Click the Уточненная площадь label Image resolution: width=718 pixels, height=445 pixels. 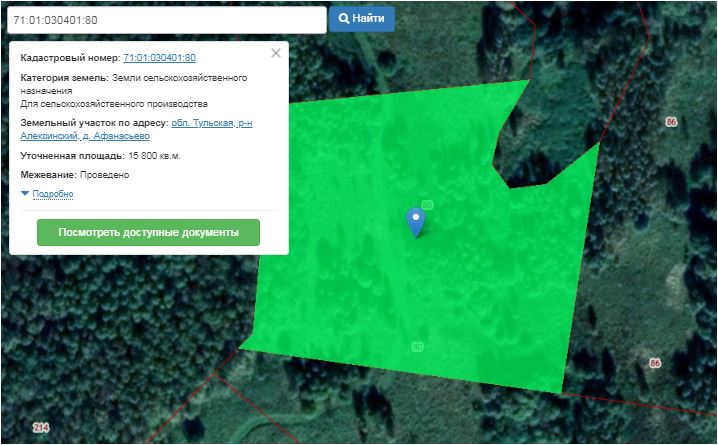72,156
